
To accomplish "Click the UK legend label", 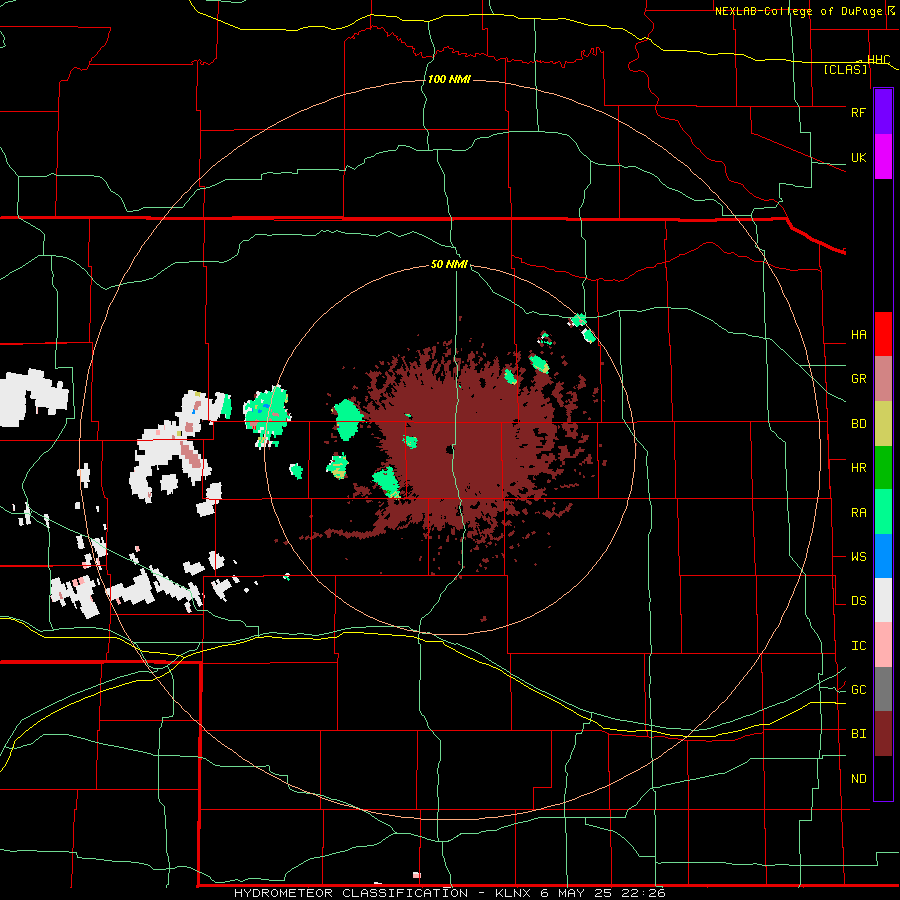I will pos(858,157).
